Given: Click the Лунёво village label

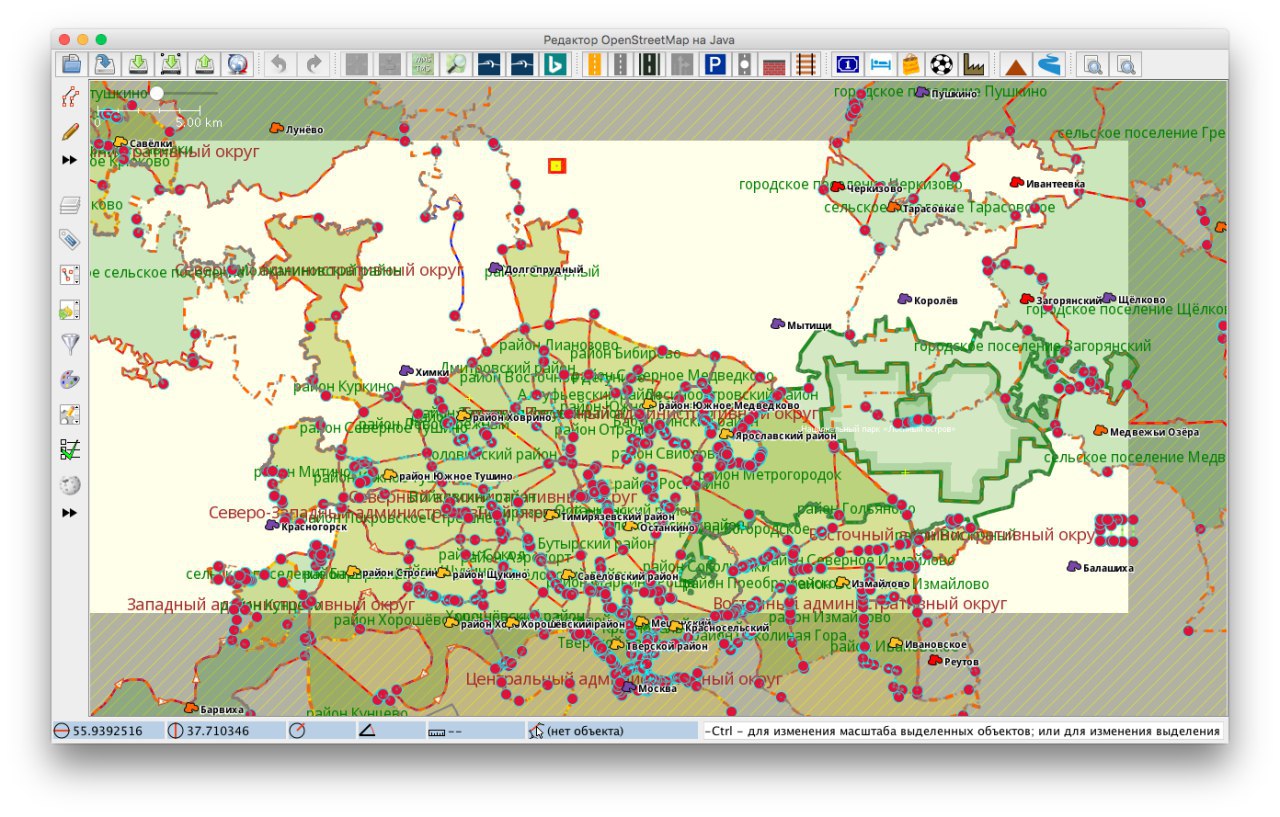Looking at the screenshot, I should coord(304,129).
